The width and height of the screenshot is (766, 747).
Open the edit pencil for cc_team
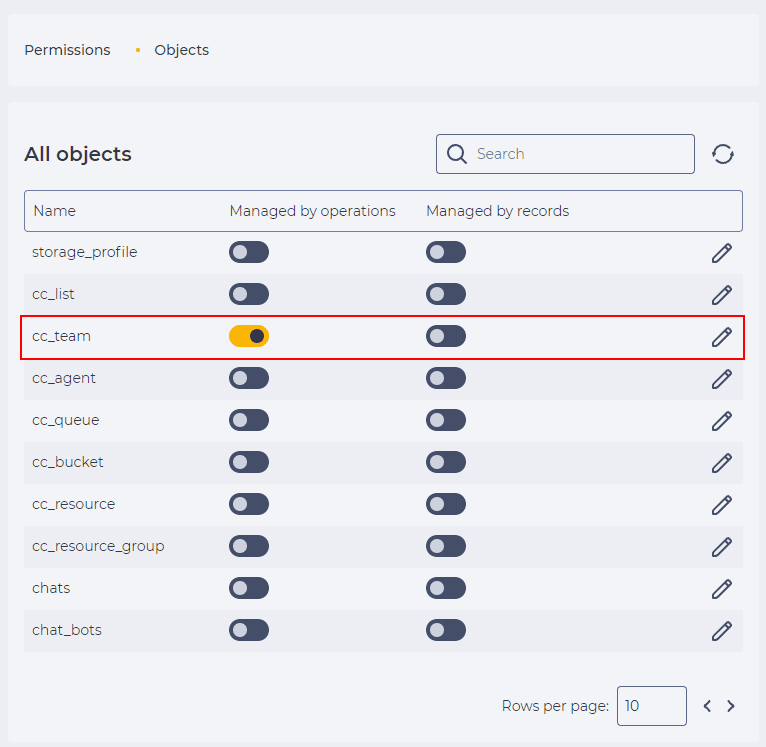[x=722, y=337]
